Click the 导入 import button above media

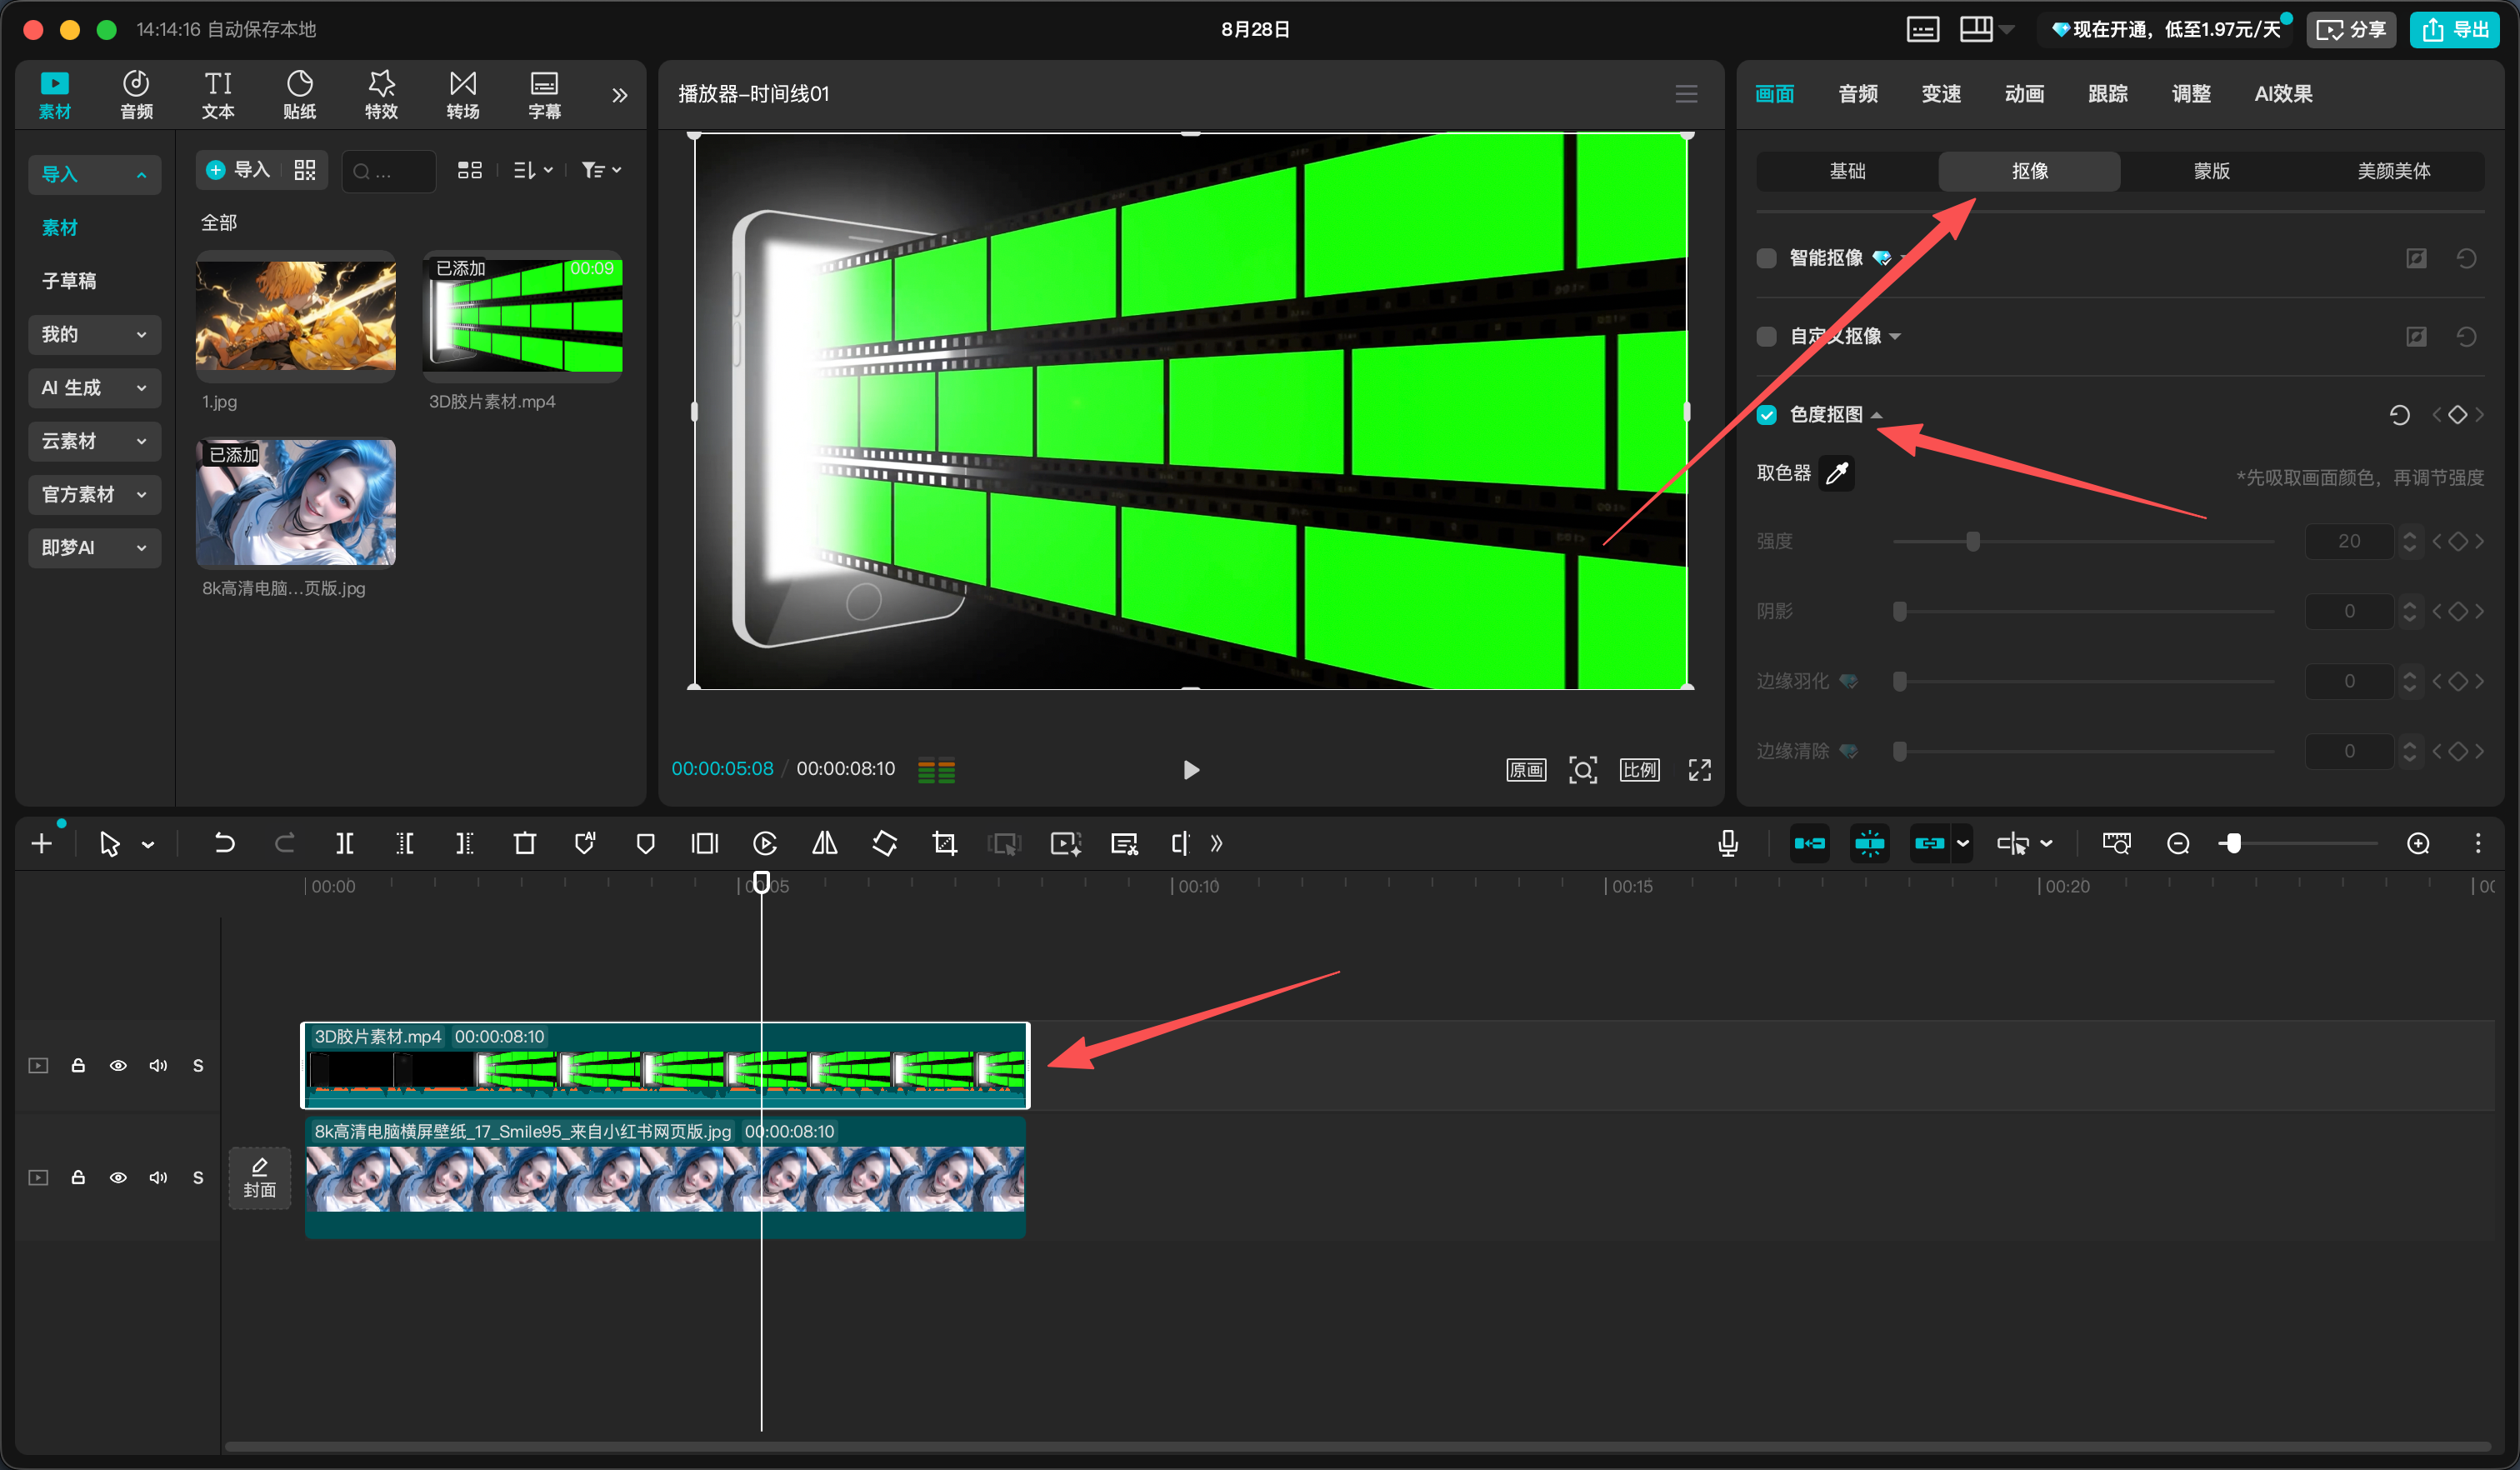(238, 170)
